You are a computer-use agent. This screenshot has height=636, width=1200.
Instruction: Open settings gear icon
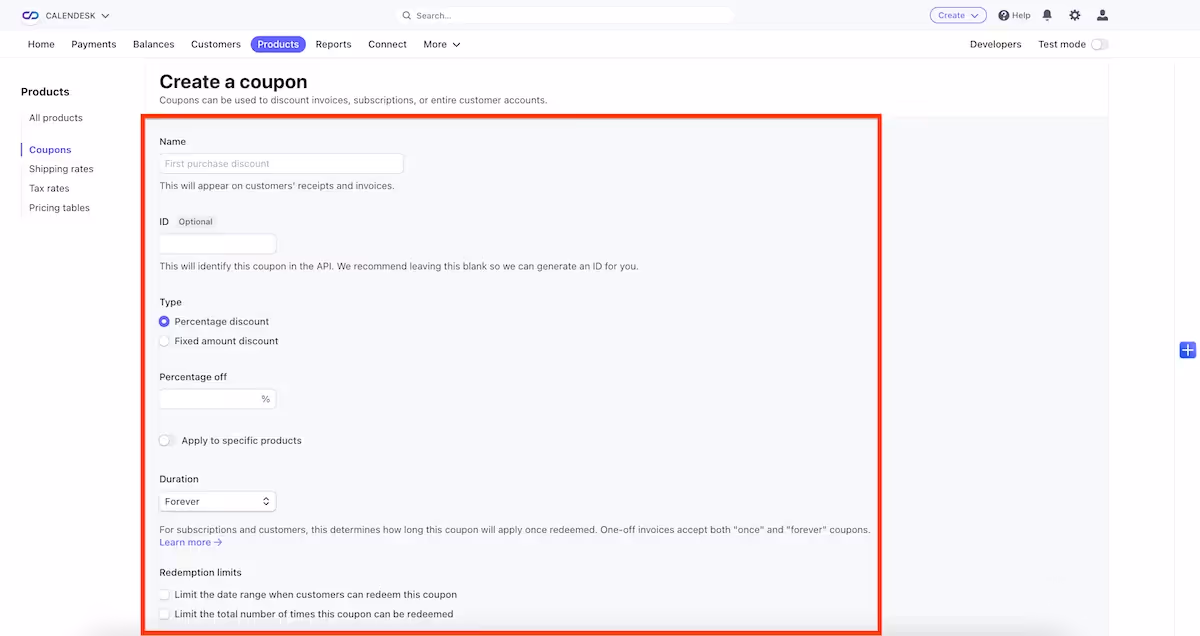tap(1075, 16)
